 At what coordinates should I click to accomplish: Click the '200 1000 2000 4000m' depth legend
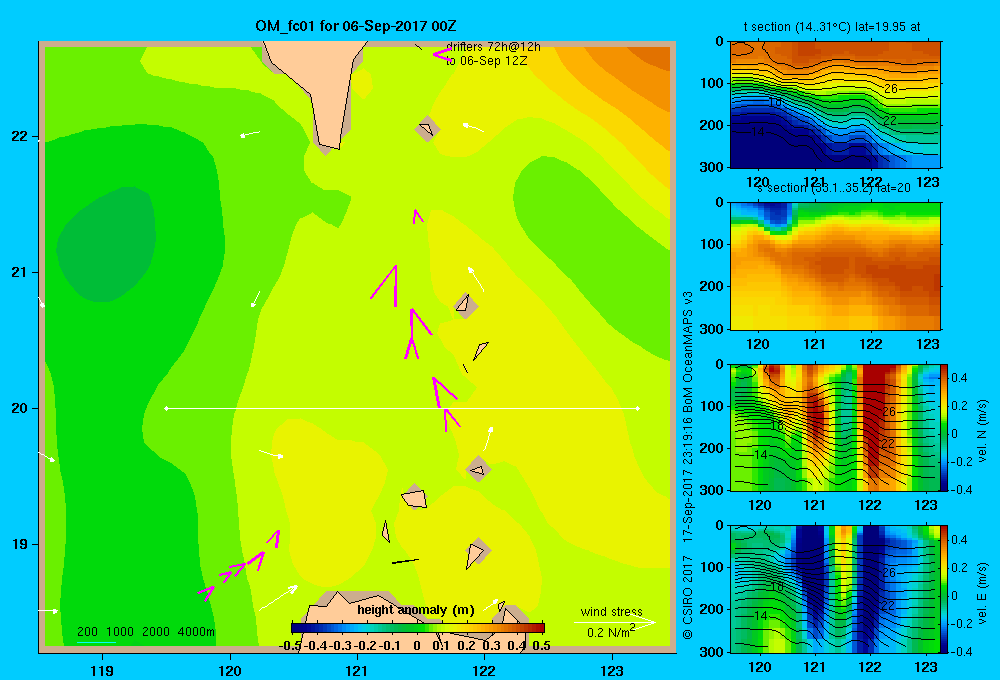(145, 632)
